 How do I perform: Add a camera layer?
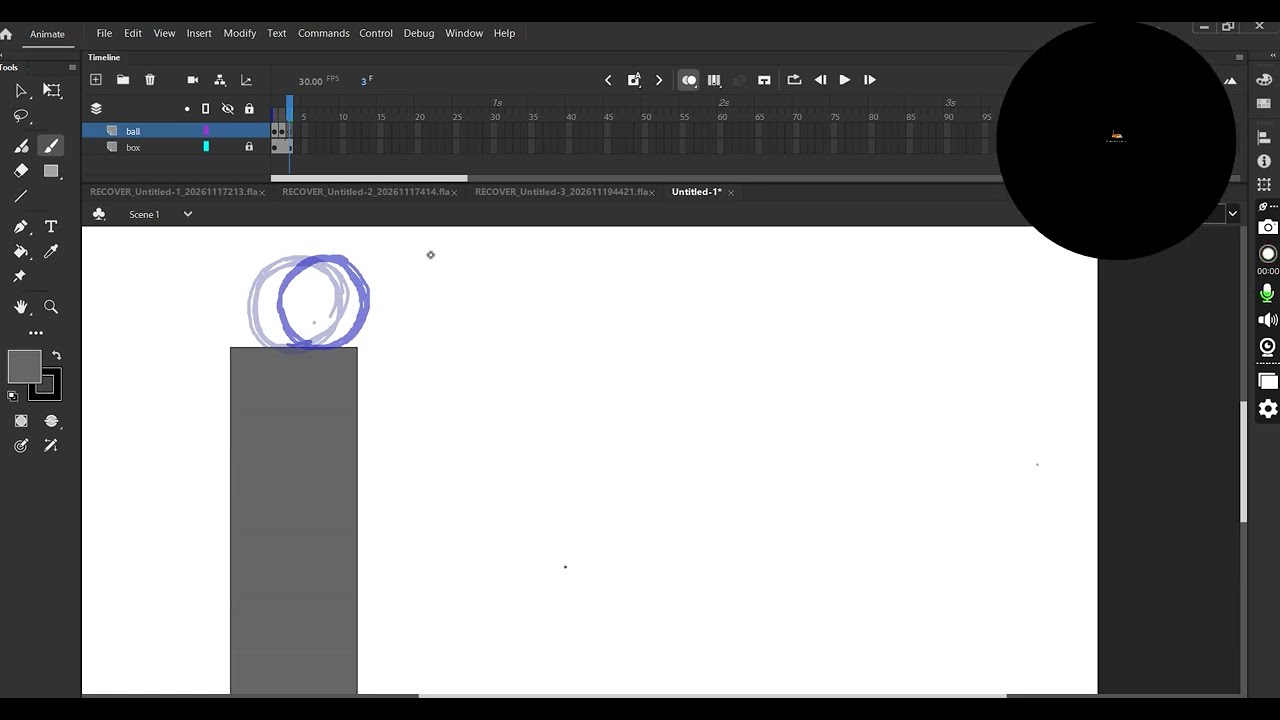click(x=193, y=80)
